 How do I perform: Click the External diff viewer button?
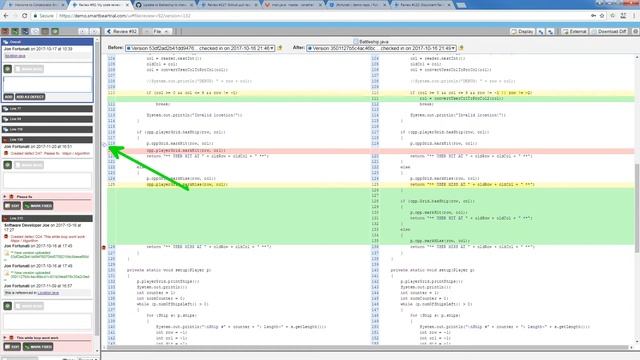(574, 31)
